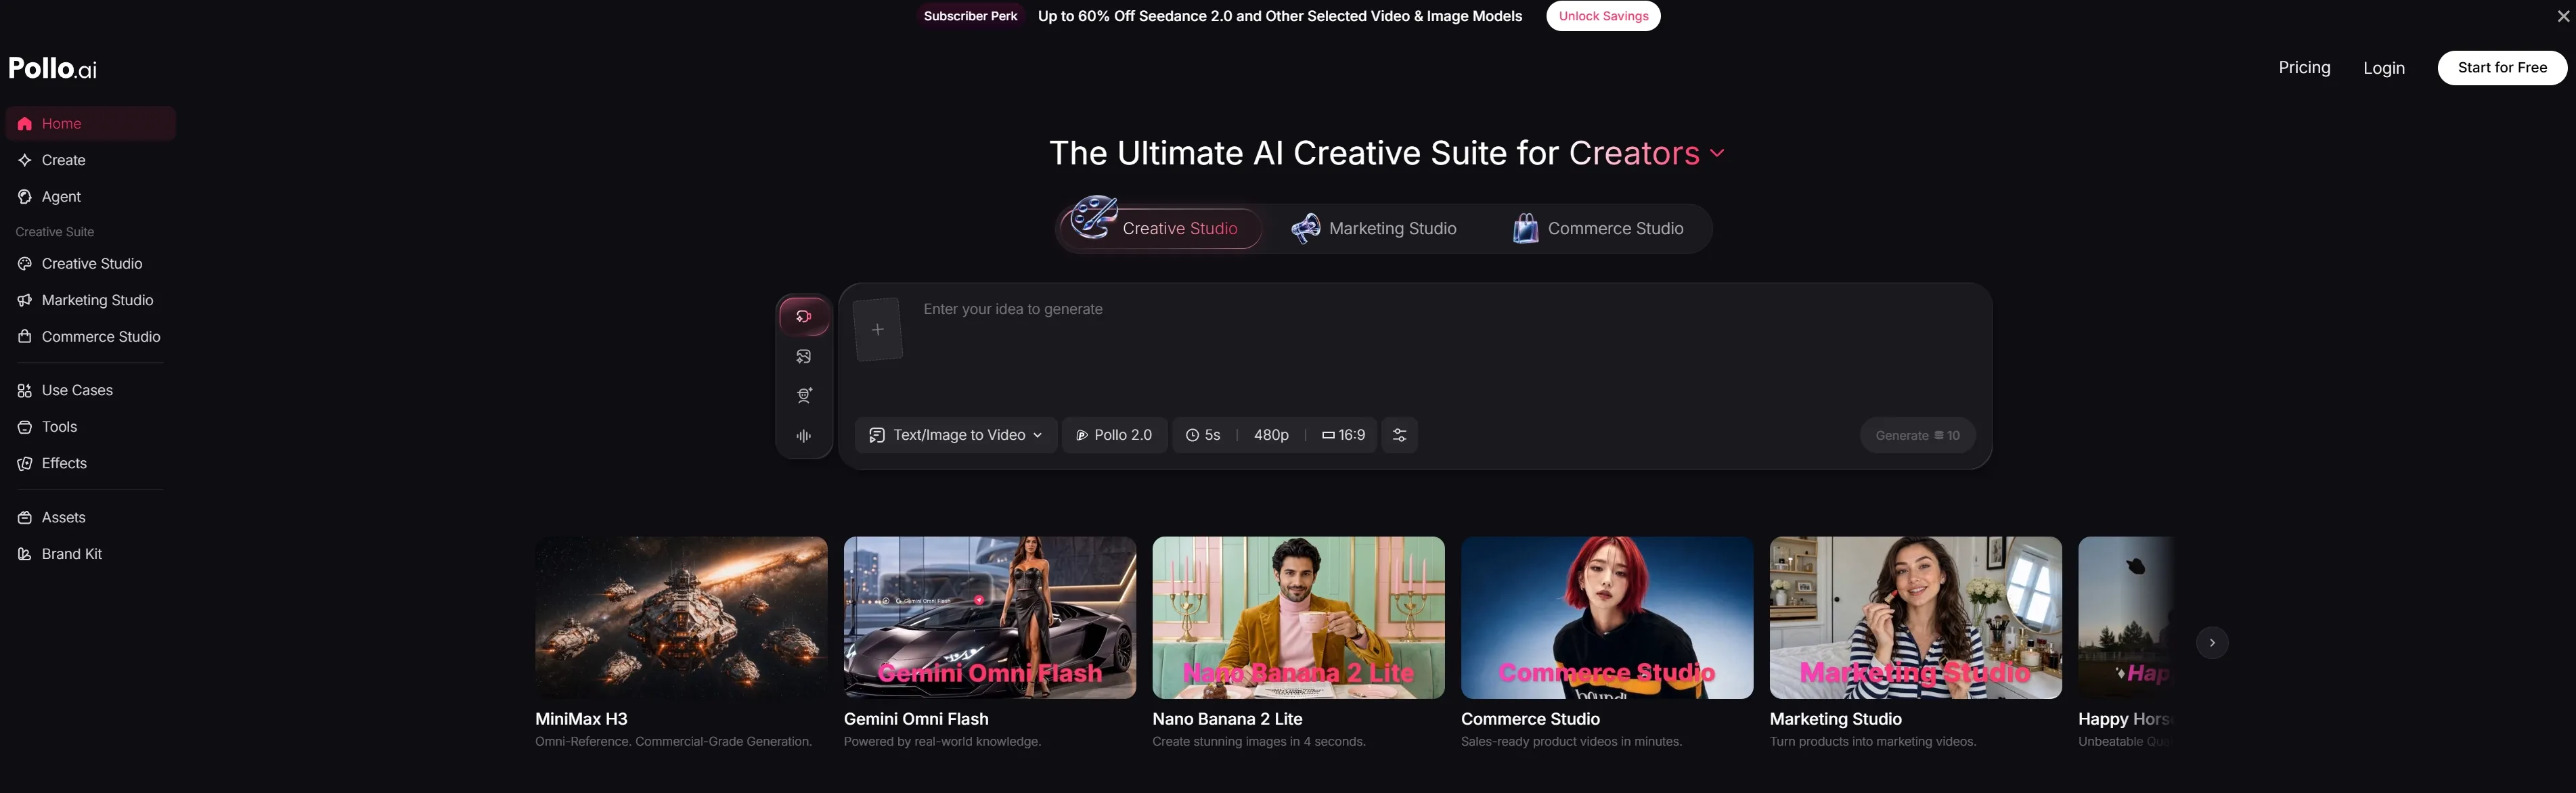2576x793 pixels.
Task: Open Brand Kit in the sidebar
Action: tap(90, 554)
